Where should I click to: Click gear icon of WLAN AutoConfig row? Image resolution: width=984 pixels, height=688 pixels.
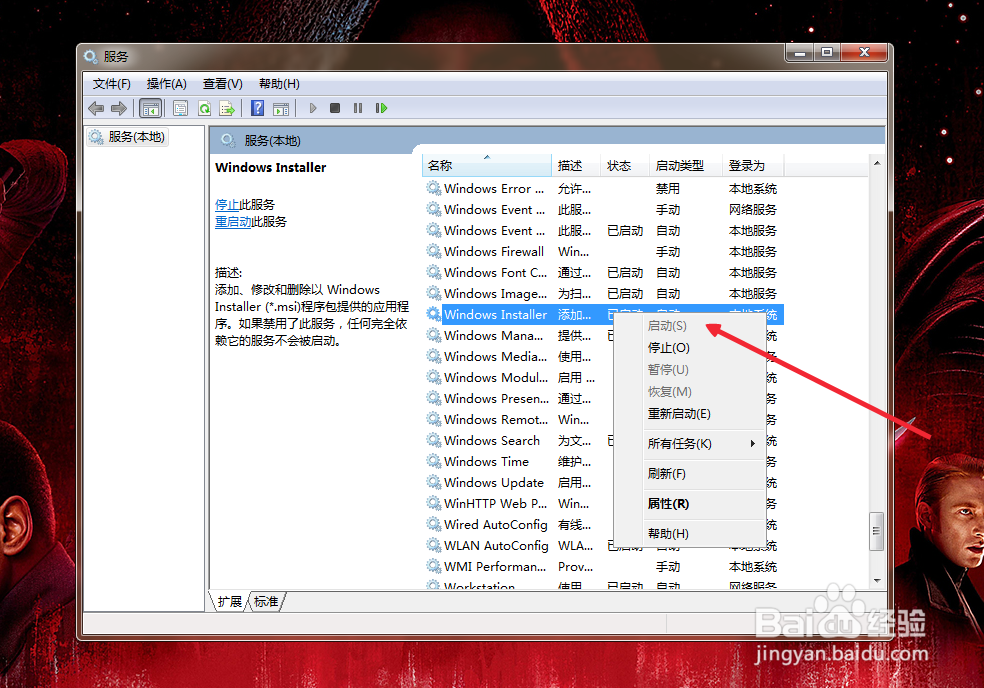coord(434,545)
